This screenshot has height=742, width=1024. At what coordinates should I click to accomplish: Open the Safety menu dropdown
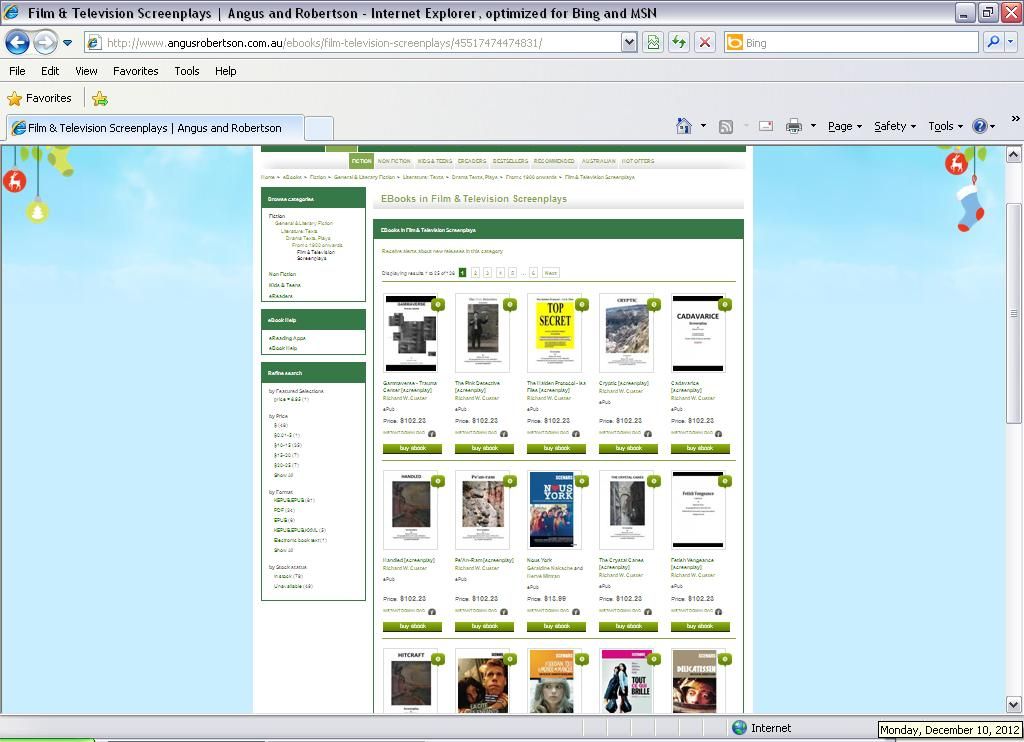click(x=895, y=127)
